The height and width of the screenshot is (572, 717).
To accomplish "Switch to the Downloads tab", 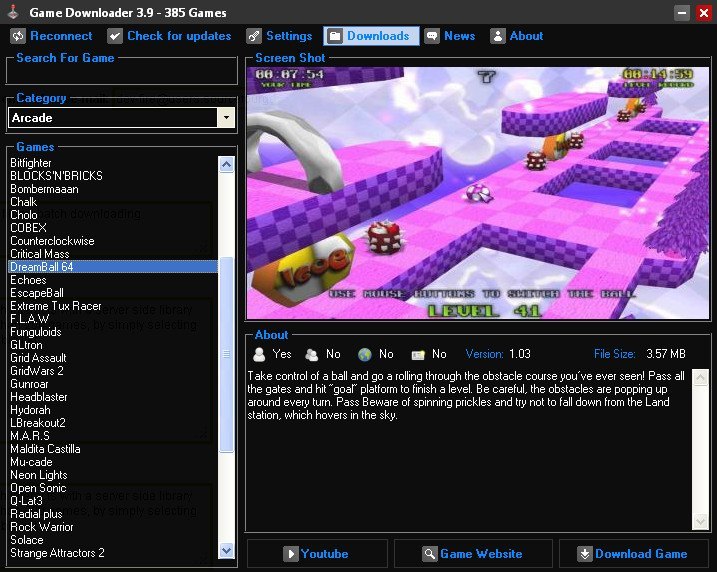I will [371, 36].
